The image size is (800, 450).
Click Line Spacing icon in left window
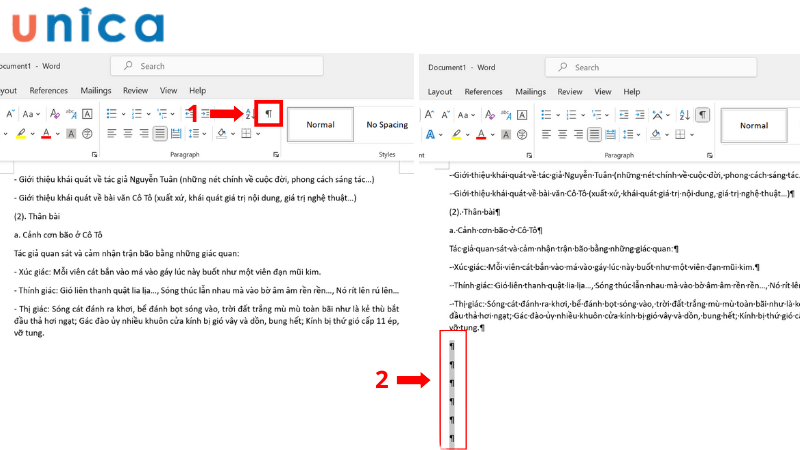(193, 134)
